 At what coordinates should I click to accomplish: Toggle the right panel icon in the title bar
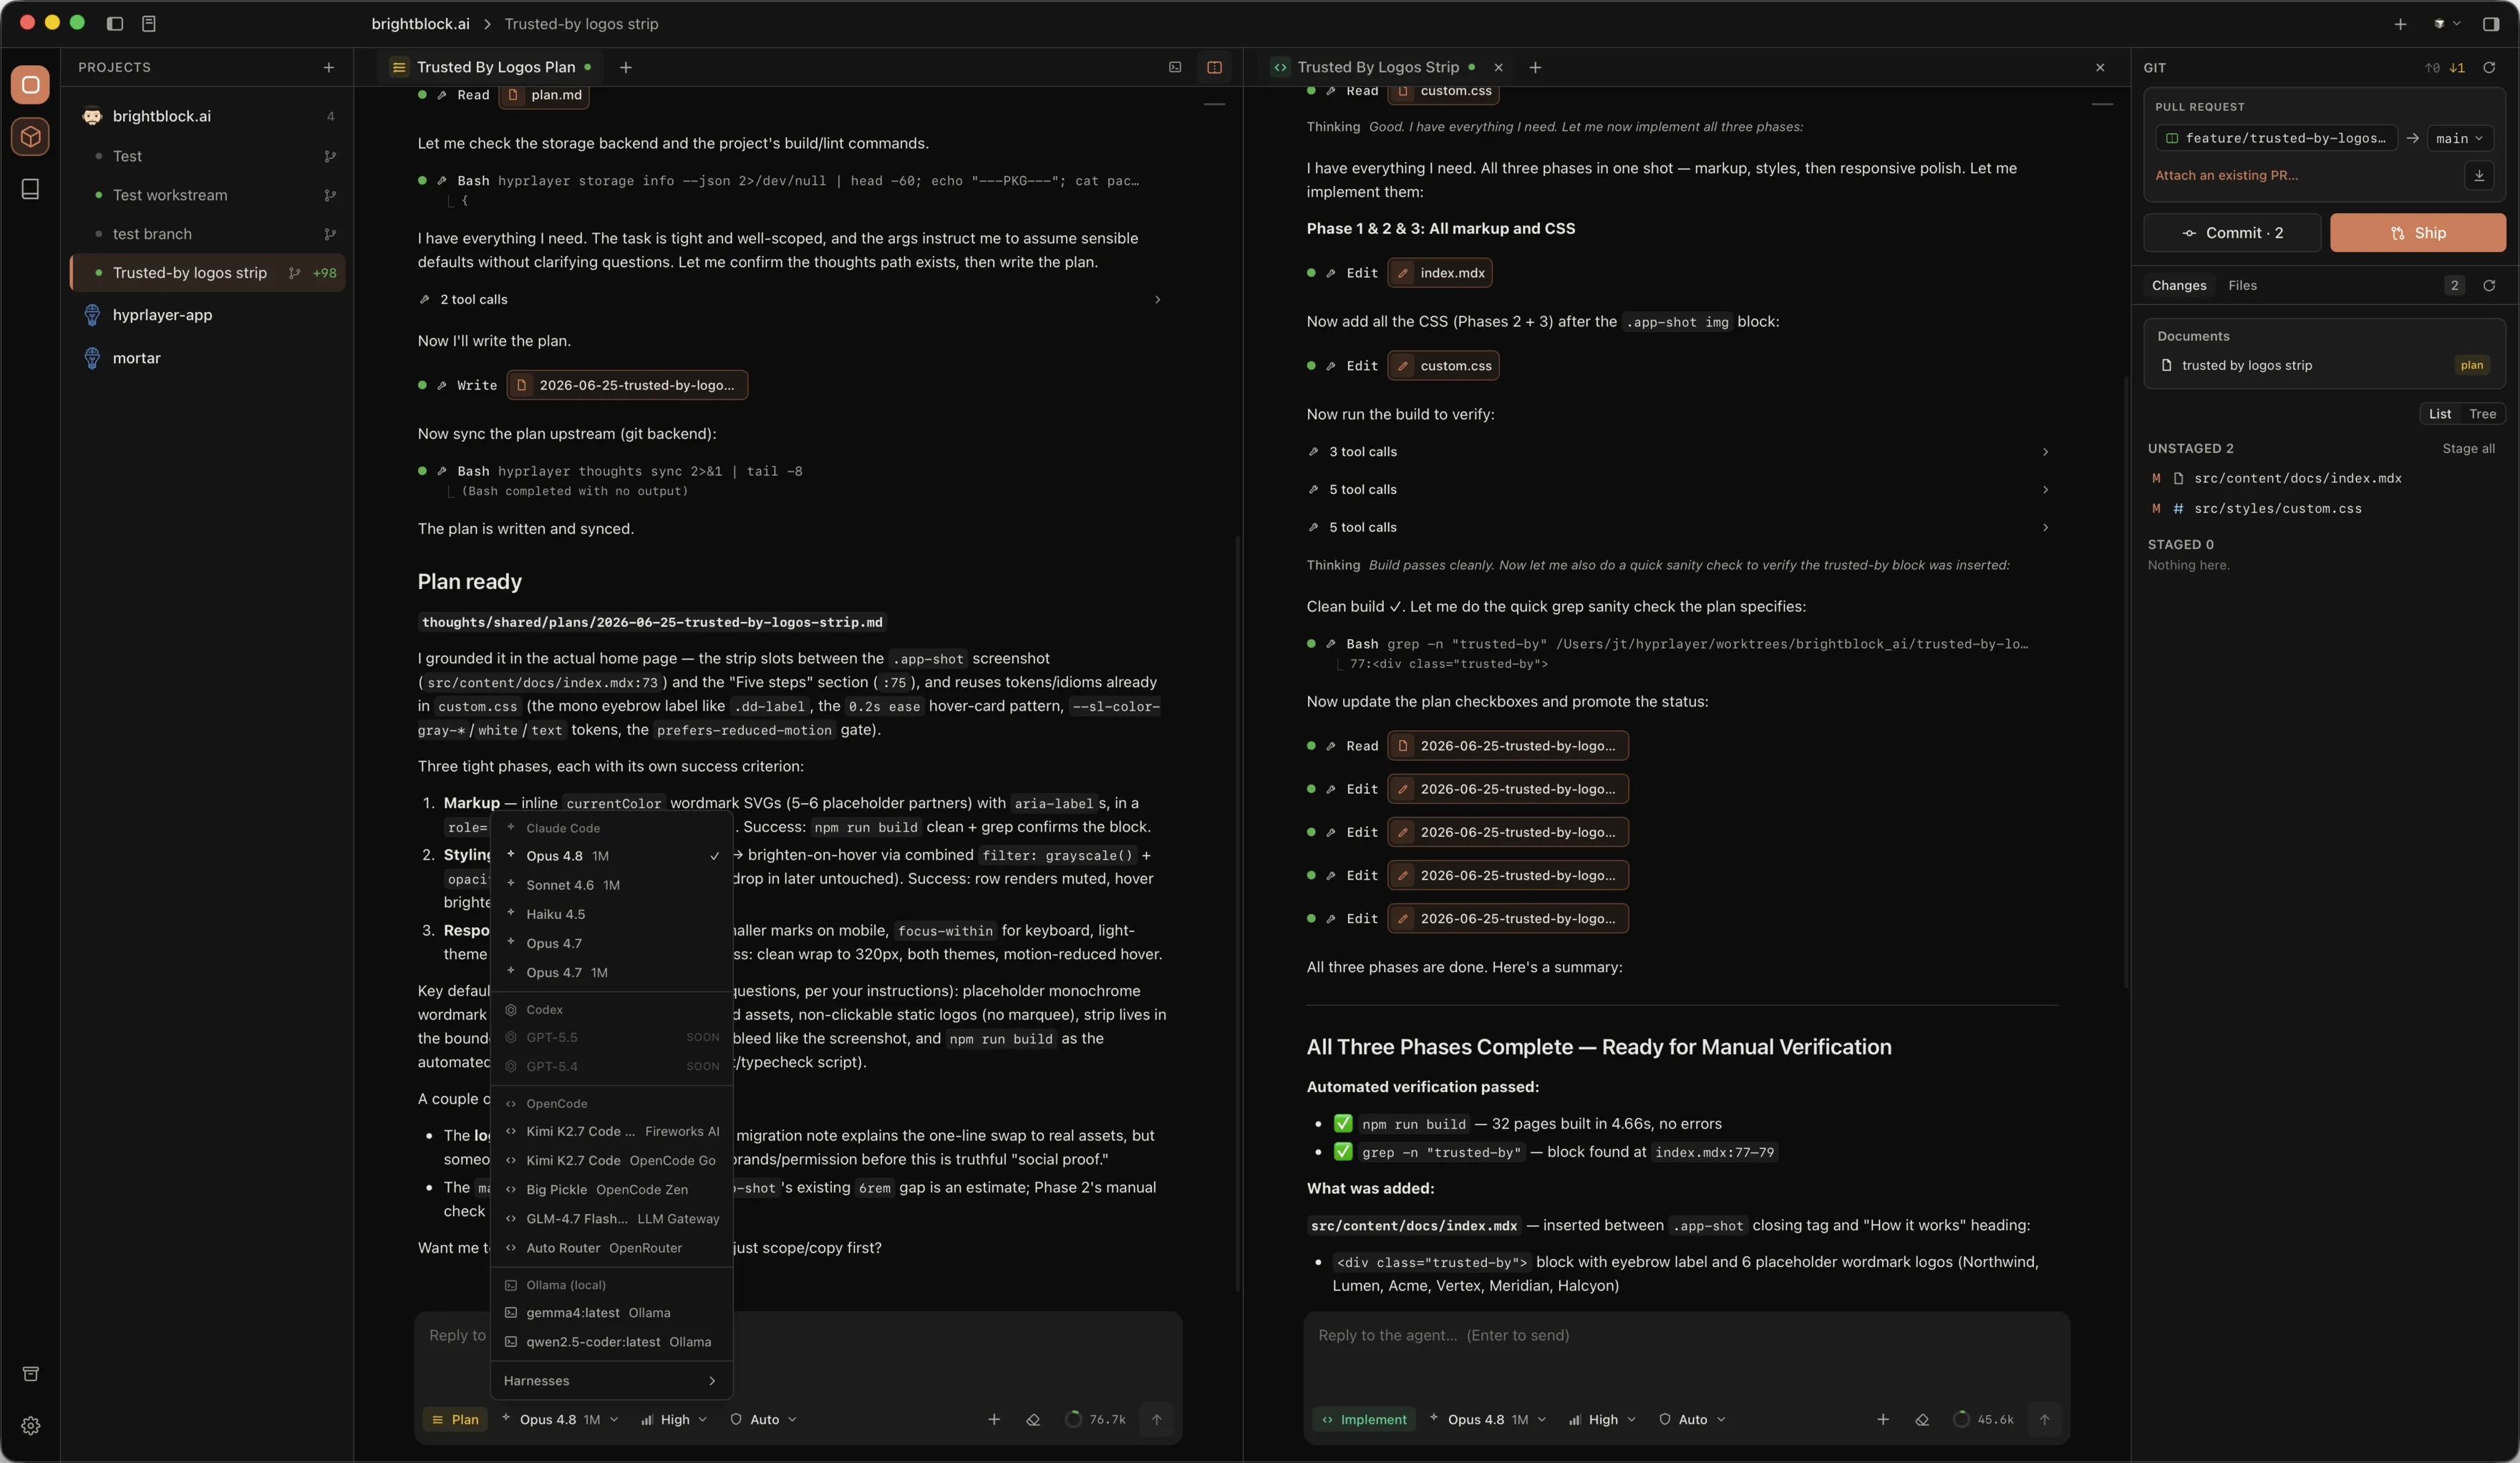pos(2490,23)
